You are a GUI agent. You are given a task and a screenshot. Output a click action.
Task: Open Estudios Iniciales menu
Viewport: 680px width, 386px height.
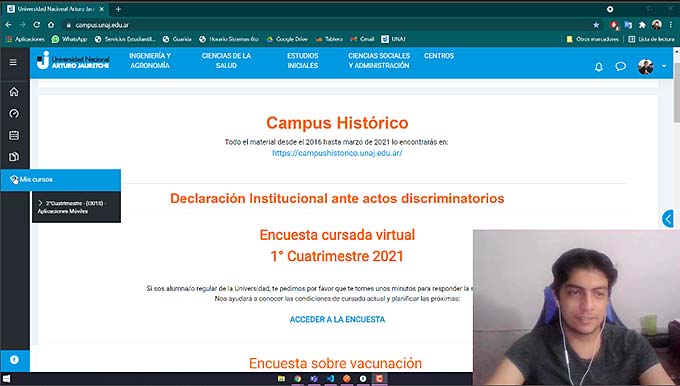tap(303, 61)
